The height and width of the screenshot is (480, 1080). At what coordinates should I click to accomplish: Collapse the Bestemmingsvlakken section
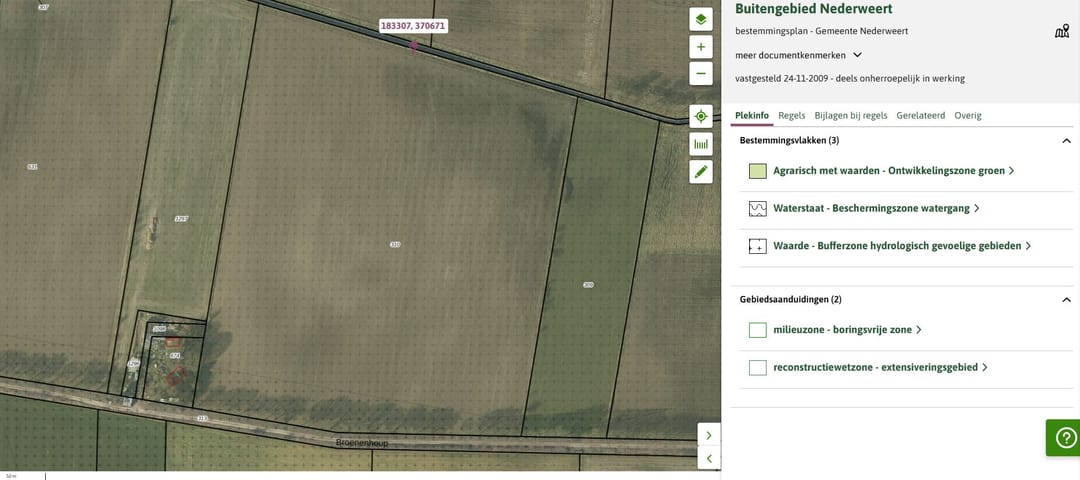click(1066, 141)
